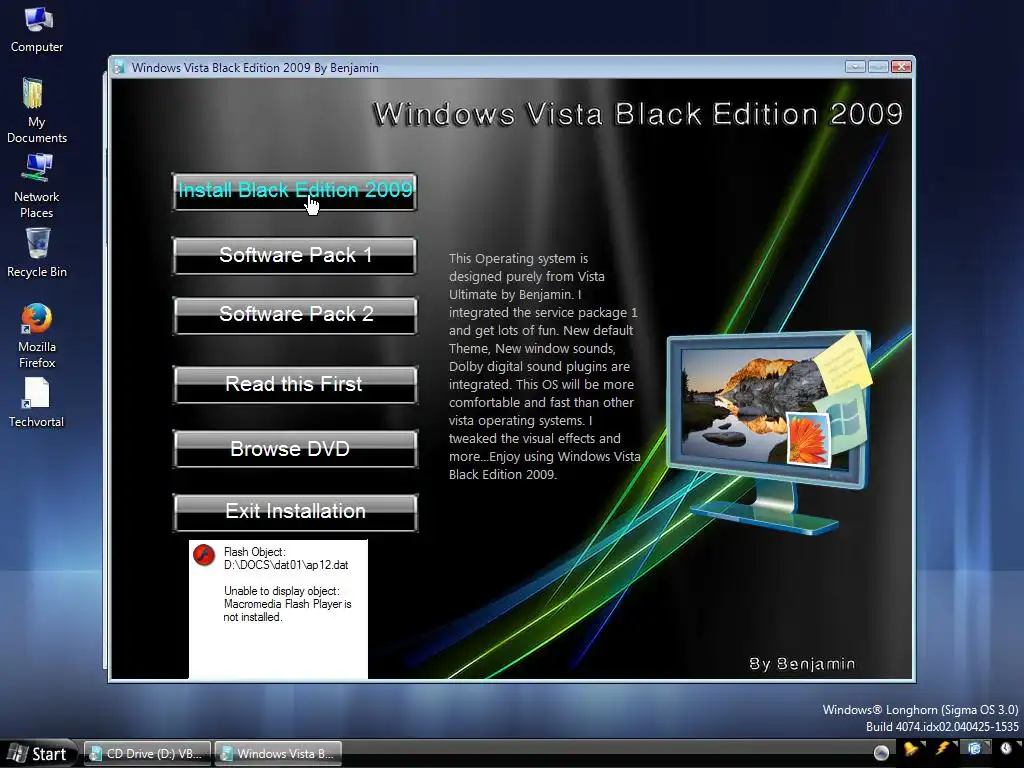
Task: Click the installer window title bar icon
Action: (119, 67)
